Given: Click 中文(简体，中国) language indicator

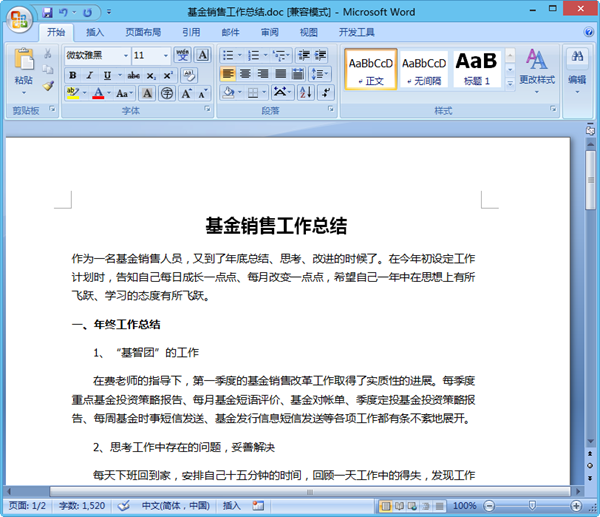Looking at the screenshot, I should click(176, 506).
